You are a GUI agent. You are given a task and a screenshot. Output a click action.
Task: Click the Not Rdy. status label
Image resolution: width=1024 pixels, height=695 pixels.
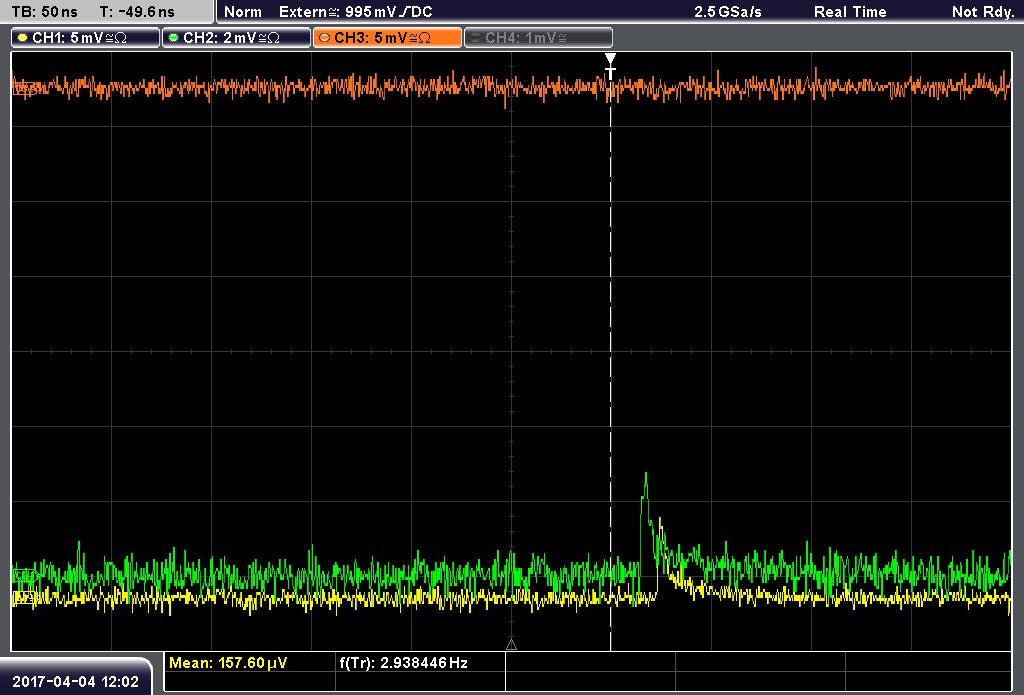pos(982,12)
